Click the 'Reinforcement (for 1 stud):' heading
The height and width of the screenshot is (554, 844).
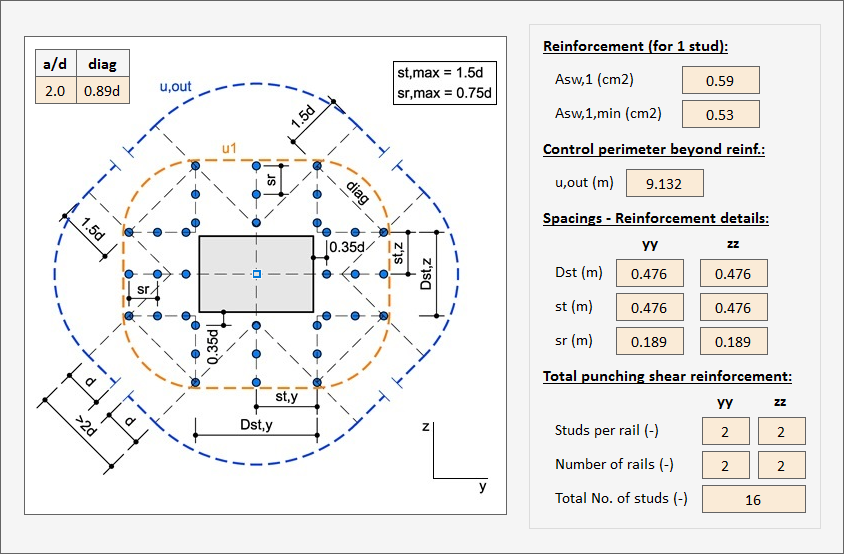point(635,46)
